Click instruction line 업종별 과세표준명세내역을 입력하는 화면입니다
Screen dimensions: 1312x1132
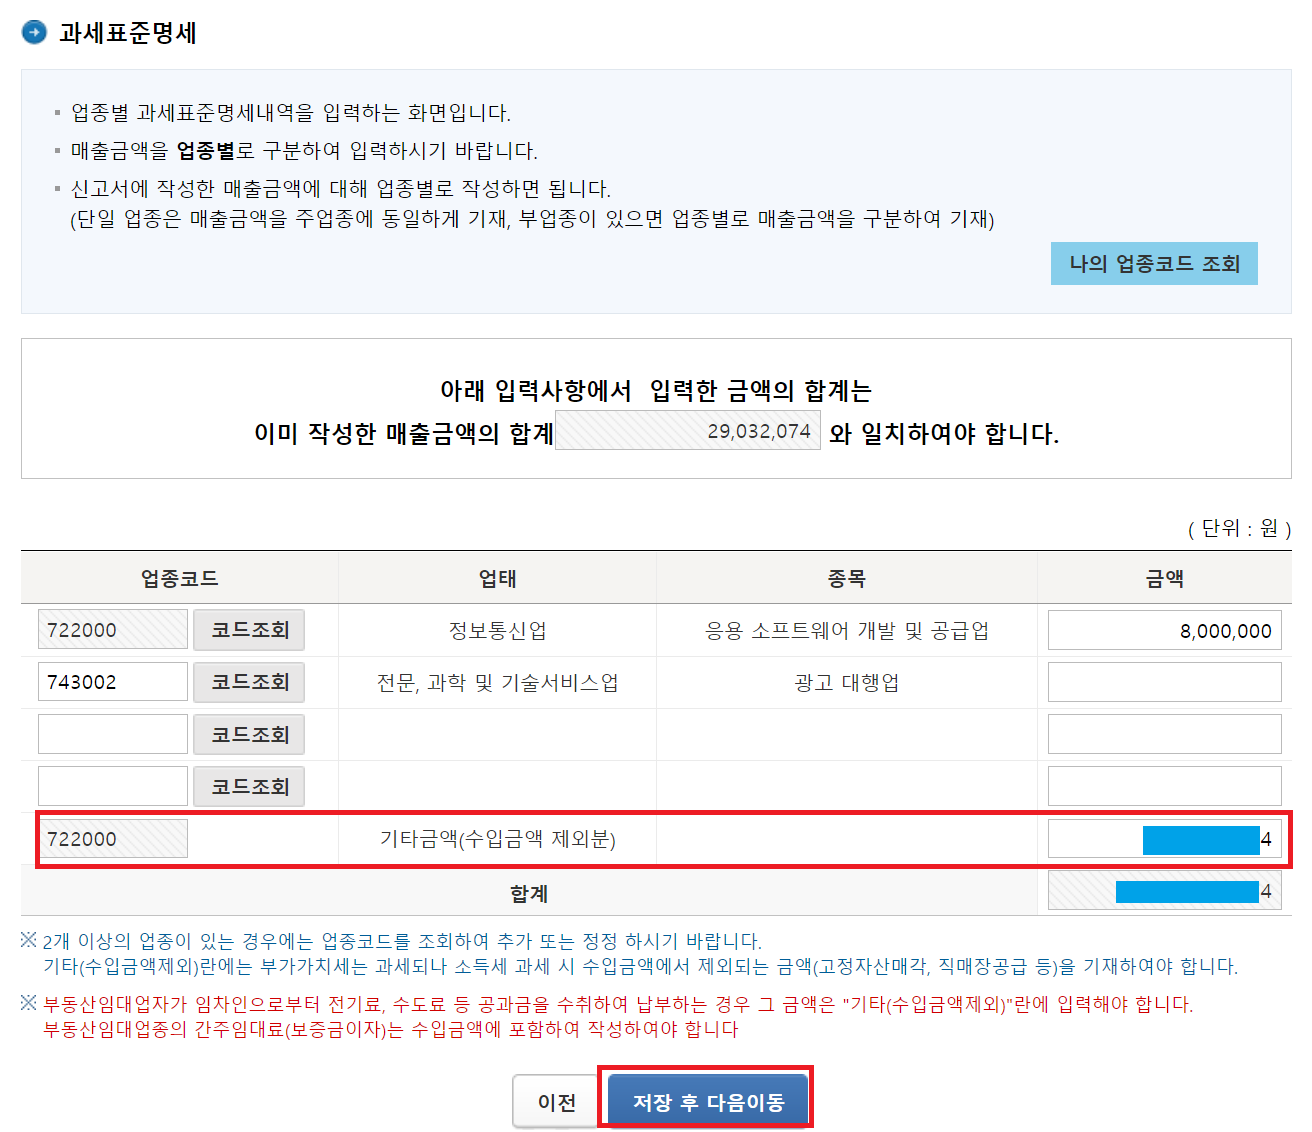[x=291, y=113]
